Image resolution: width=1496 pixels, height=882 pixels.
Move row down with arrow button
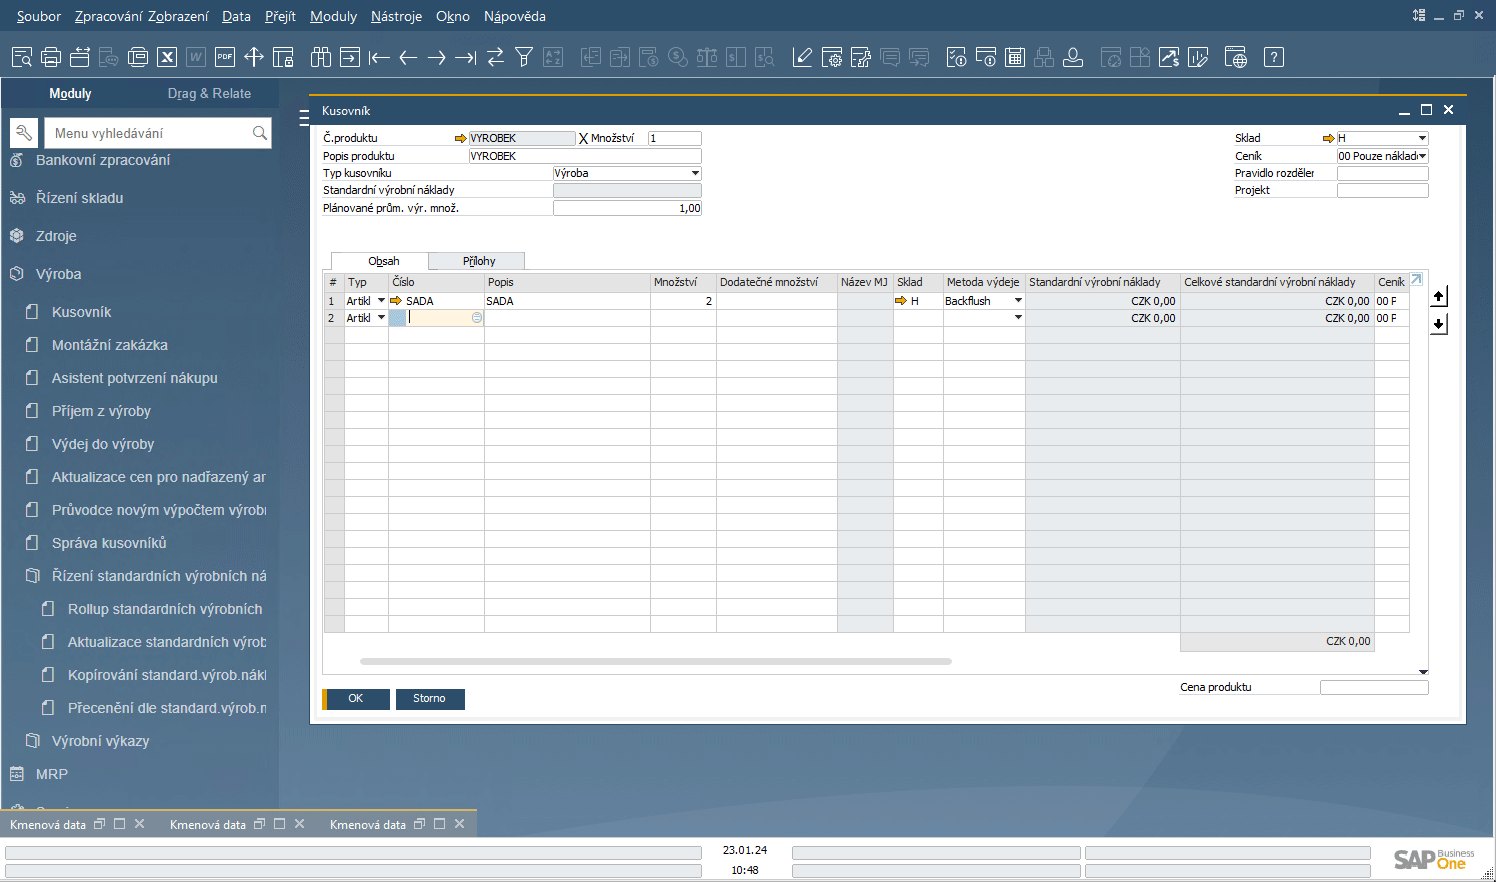(x=1438, y=324)
